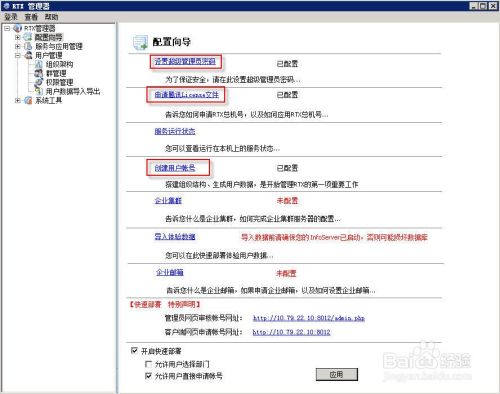Open the 设置超级管理员密码 link
The height and width of the screenshot is (394, 500).
coord(185,61)
